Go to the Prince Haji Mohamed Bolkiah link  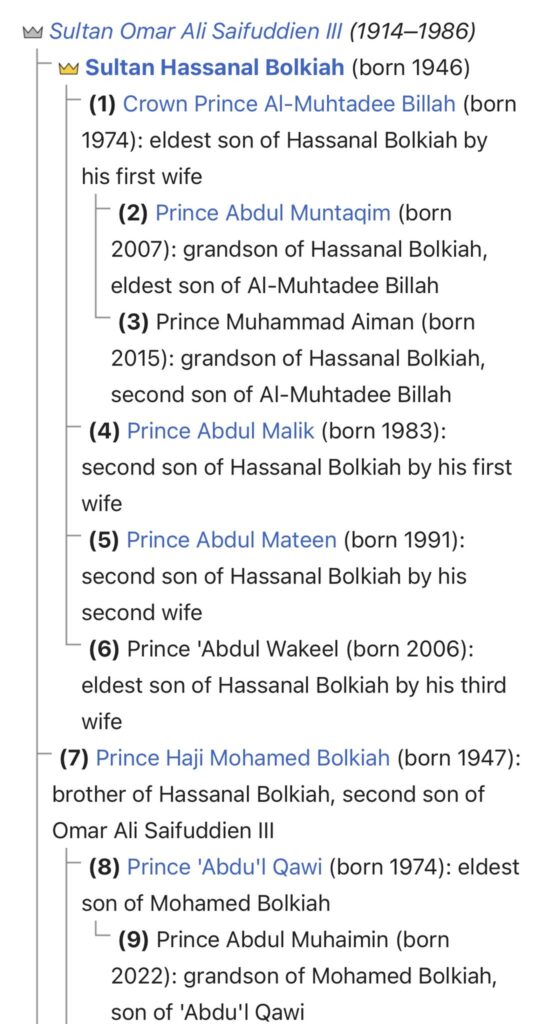click(x=243, y=758)
